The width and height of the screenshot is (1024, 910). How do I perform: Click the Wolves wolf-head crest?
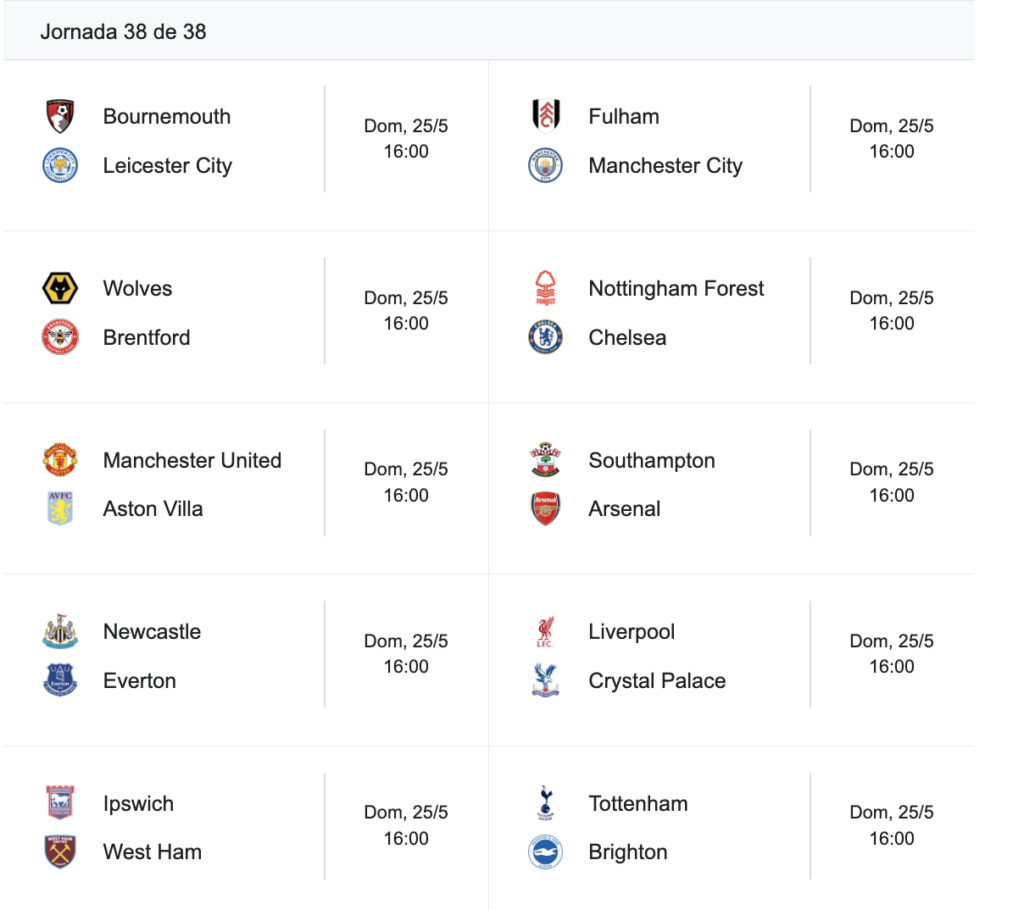click(60, 288)
